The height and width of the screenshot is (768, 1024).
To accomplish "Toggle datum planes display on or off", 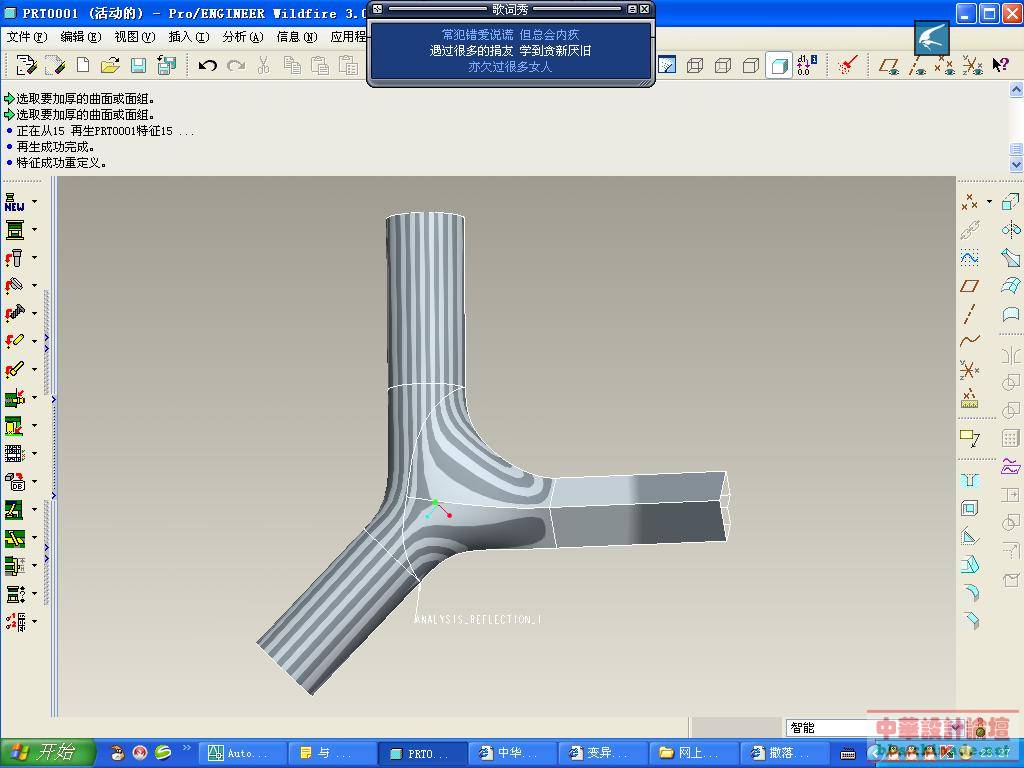I will pos(888,66).
